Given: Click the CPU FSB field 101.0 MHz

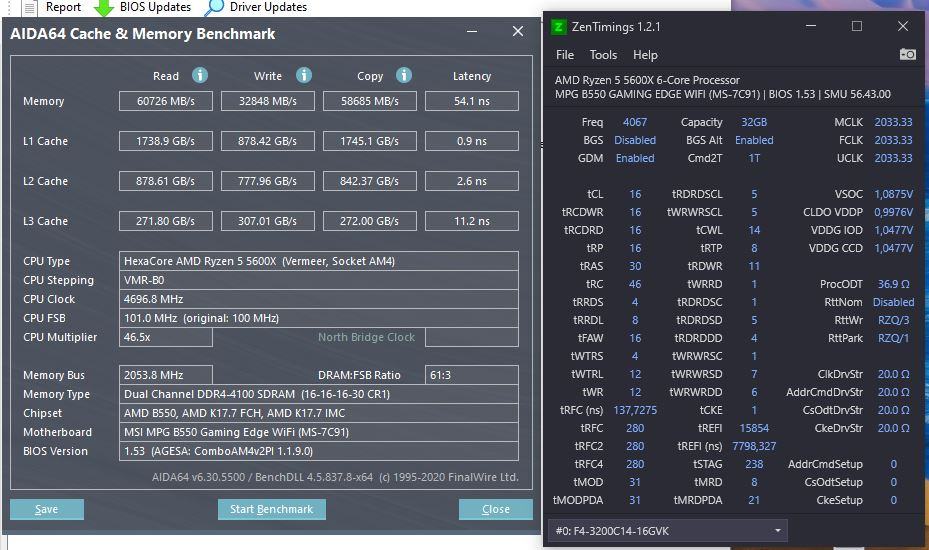Looking at the screenshot, I should pos(319,318).
